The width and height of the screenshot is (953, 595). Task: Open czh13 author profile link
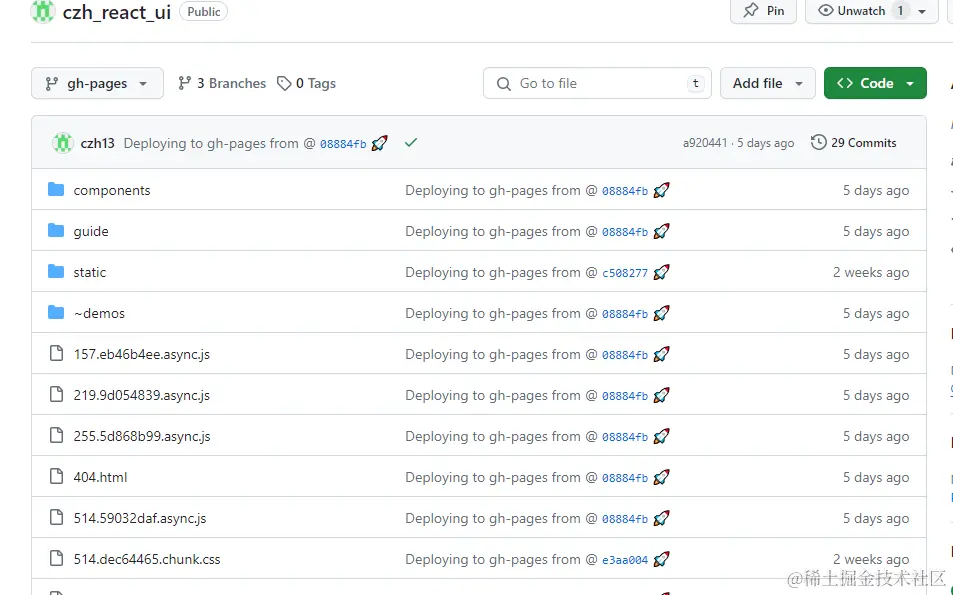[x=97, y=143]
